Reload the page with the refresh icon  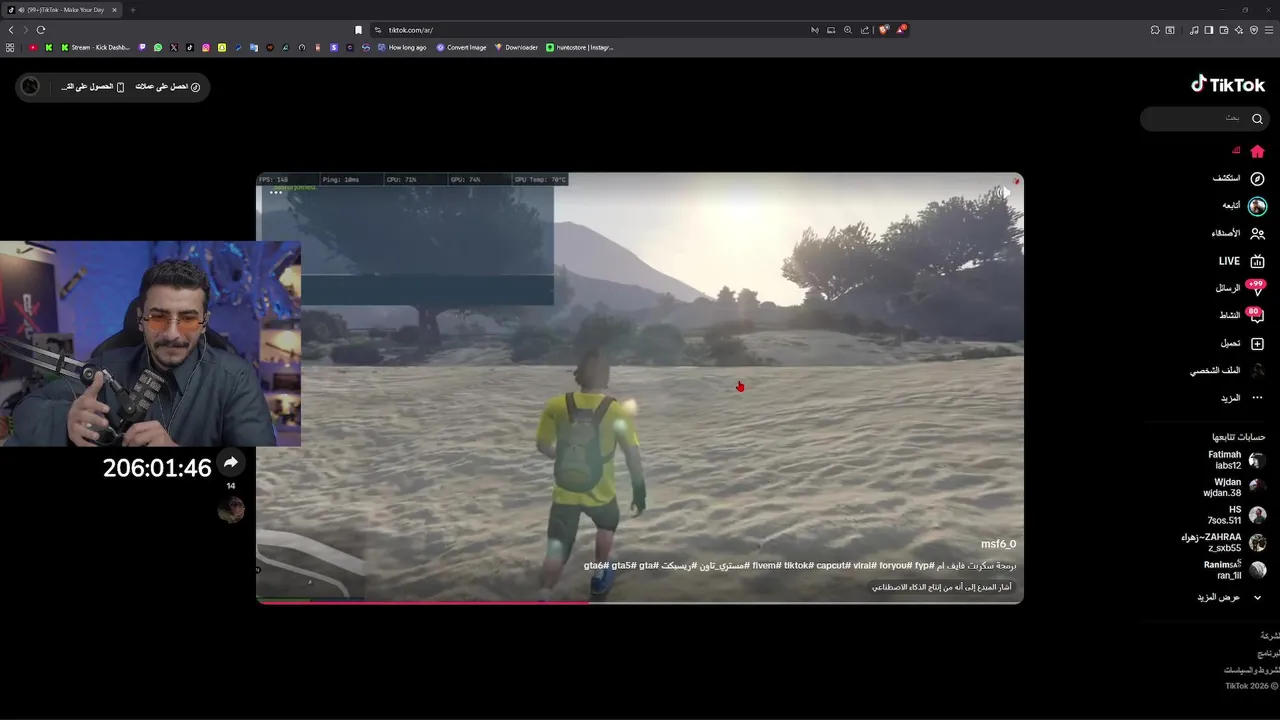click(x=41, y=30)
